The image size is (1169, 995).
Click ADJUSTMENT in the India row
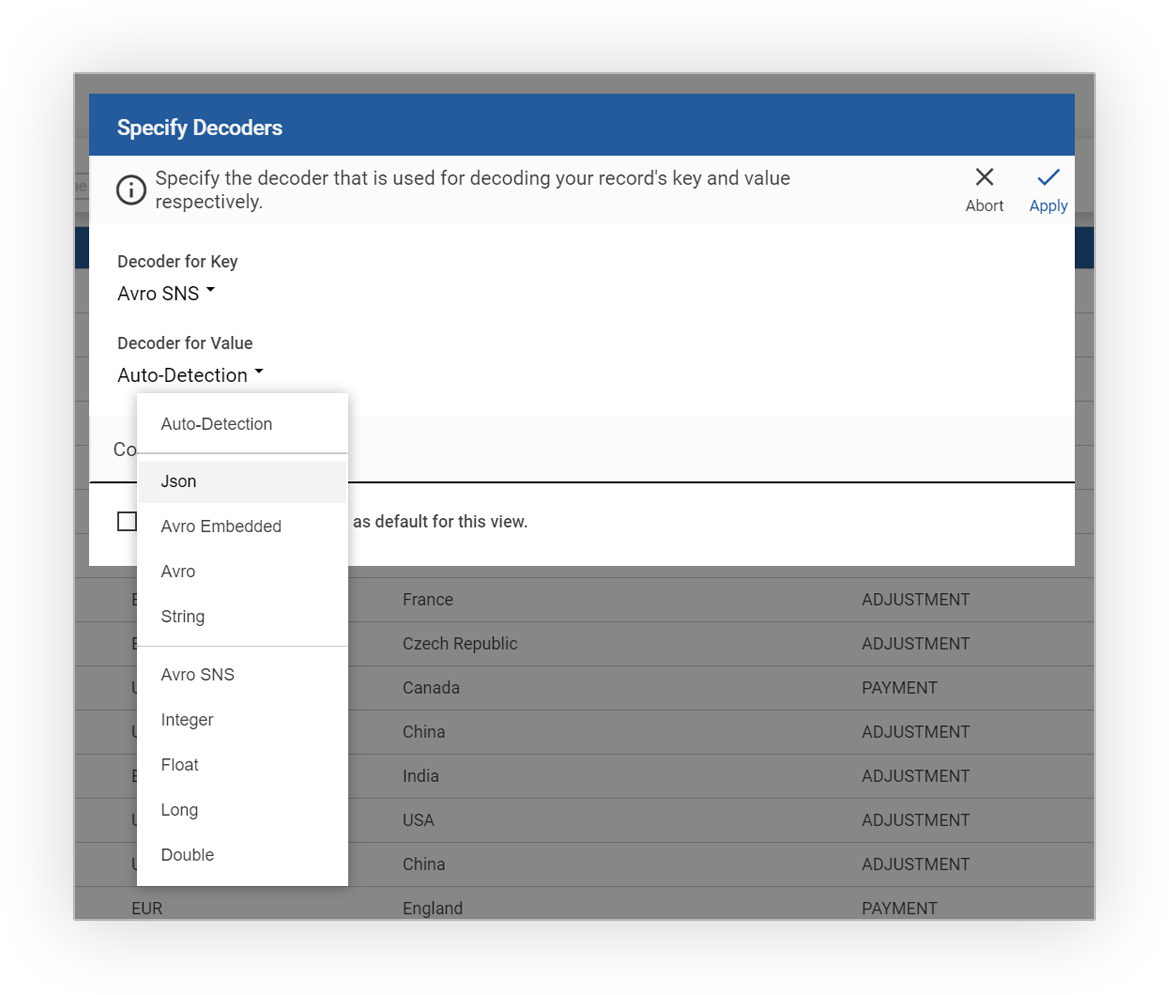[916, 776]
